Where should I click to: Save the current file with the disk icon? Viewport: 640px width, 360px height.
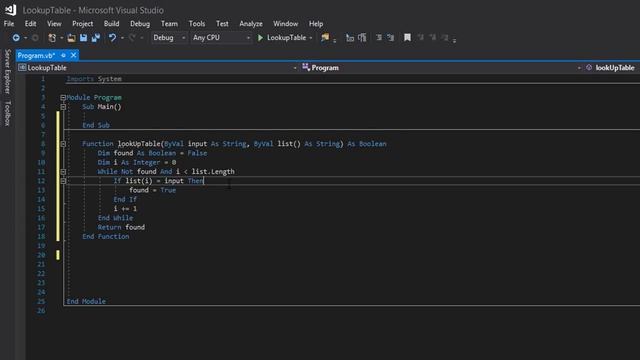(x=83, y=38)
